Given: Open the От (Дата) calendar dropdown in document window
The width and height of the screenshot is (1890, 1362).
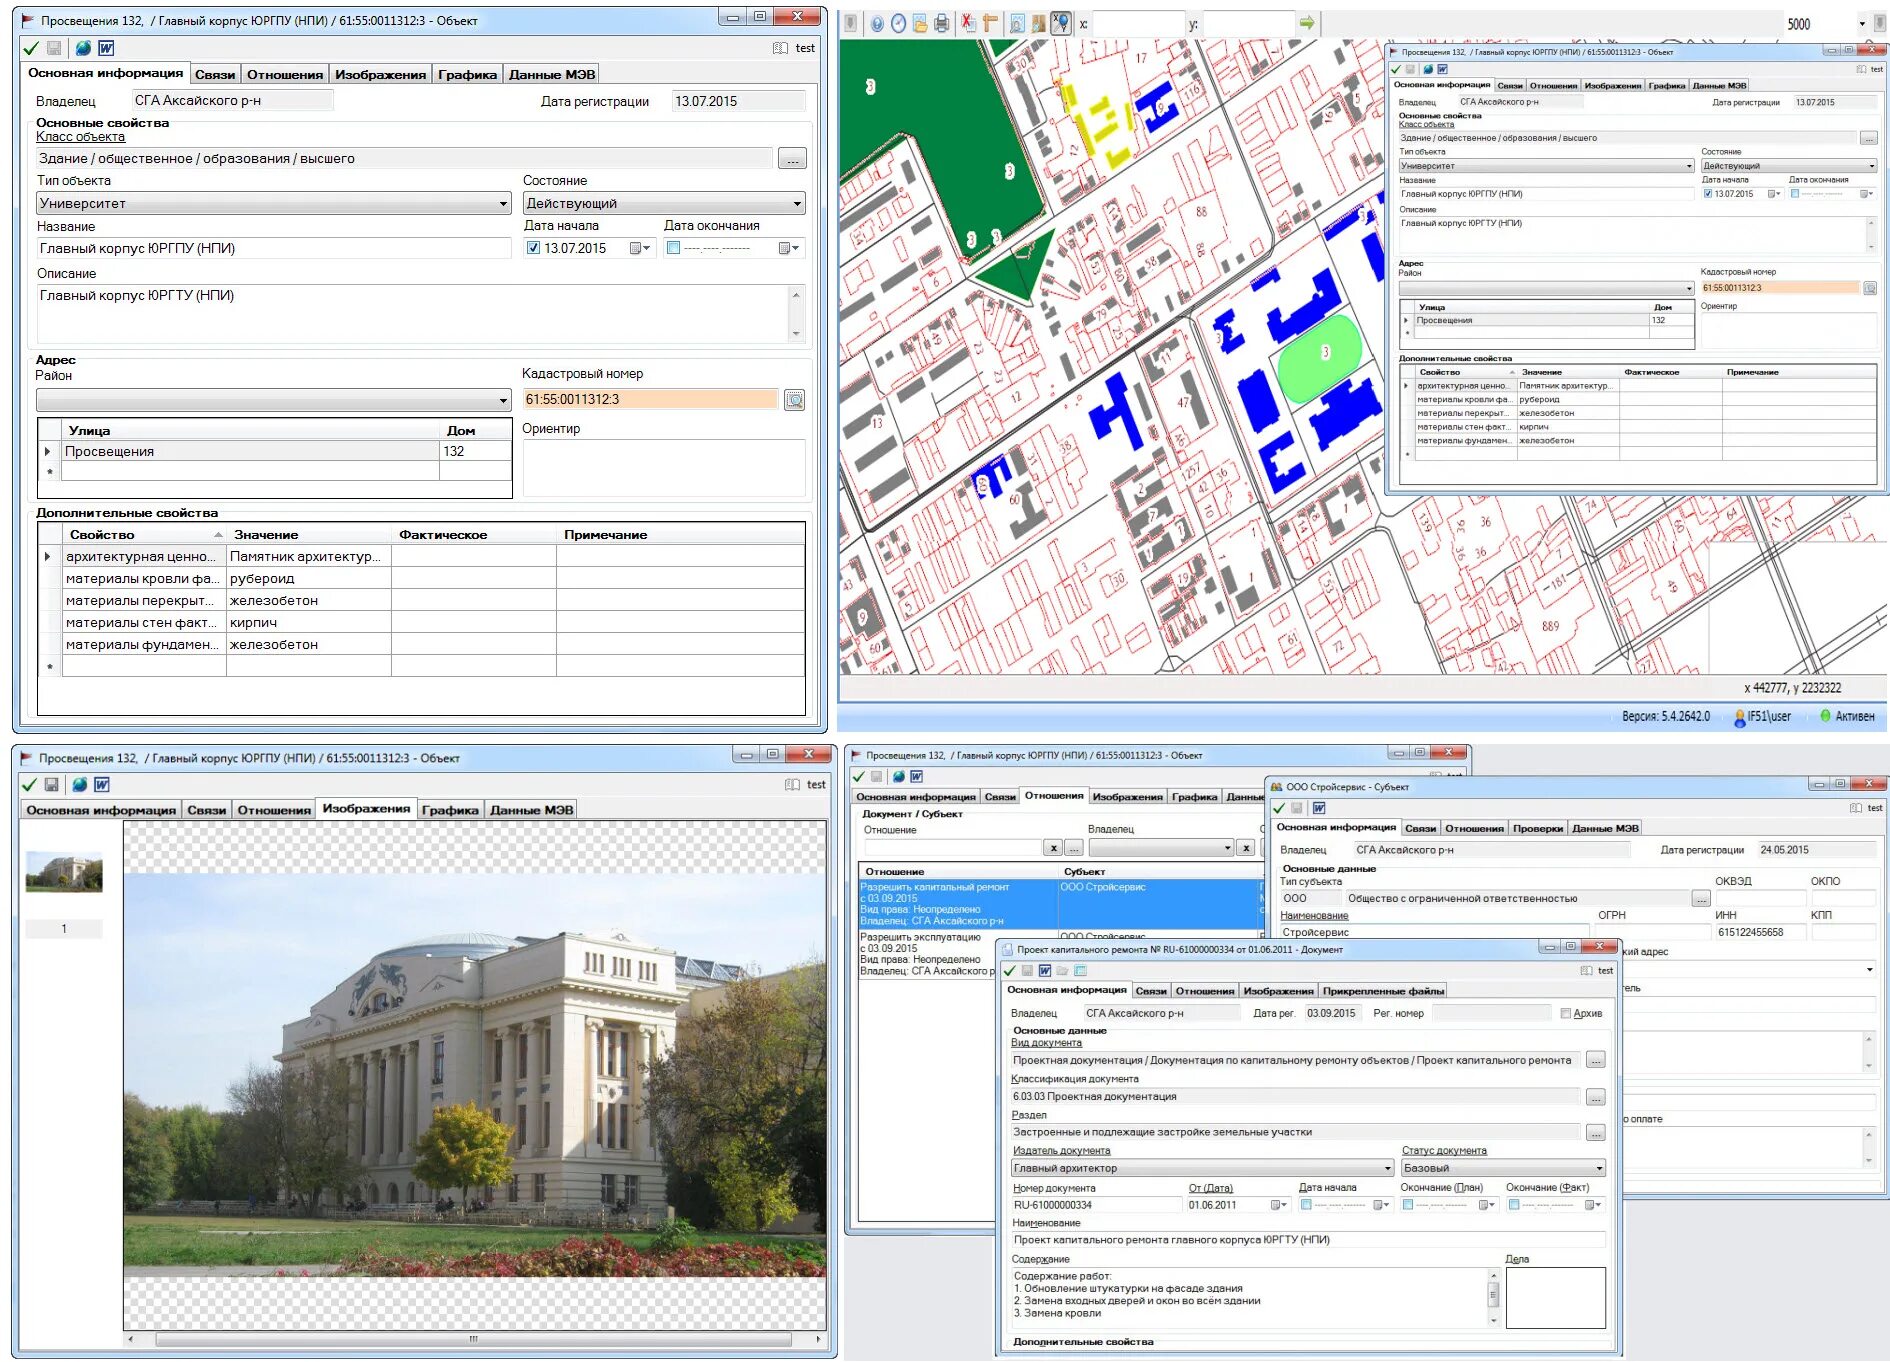Looking at the screenshot, I should [x=1278, y=1205].
